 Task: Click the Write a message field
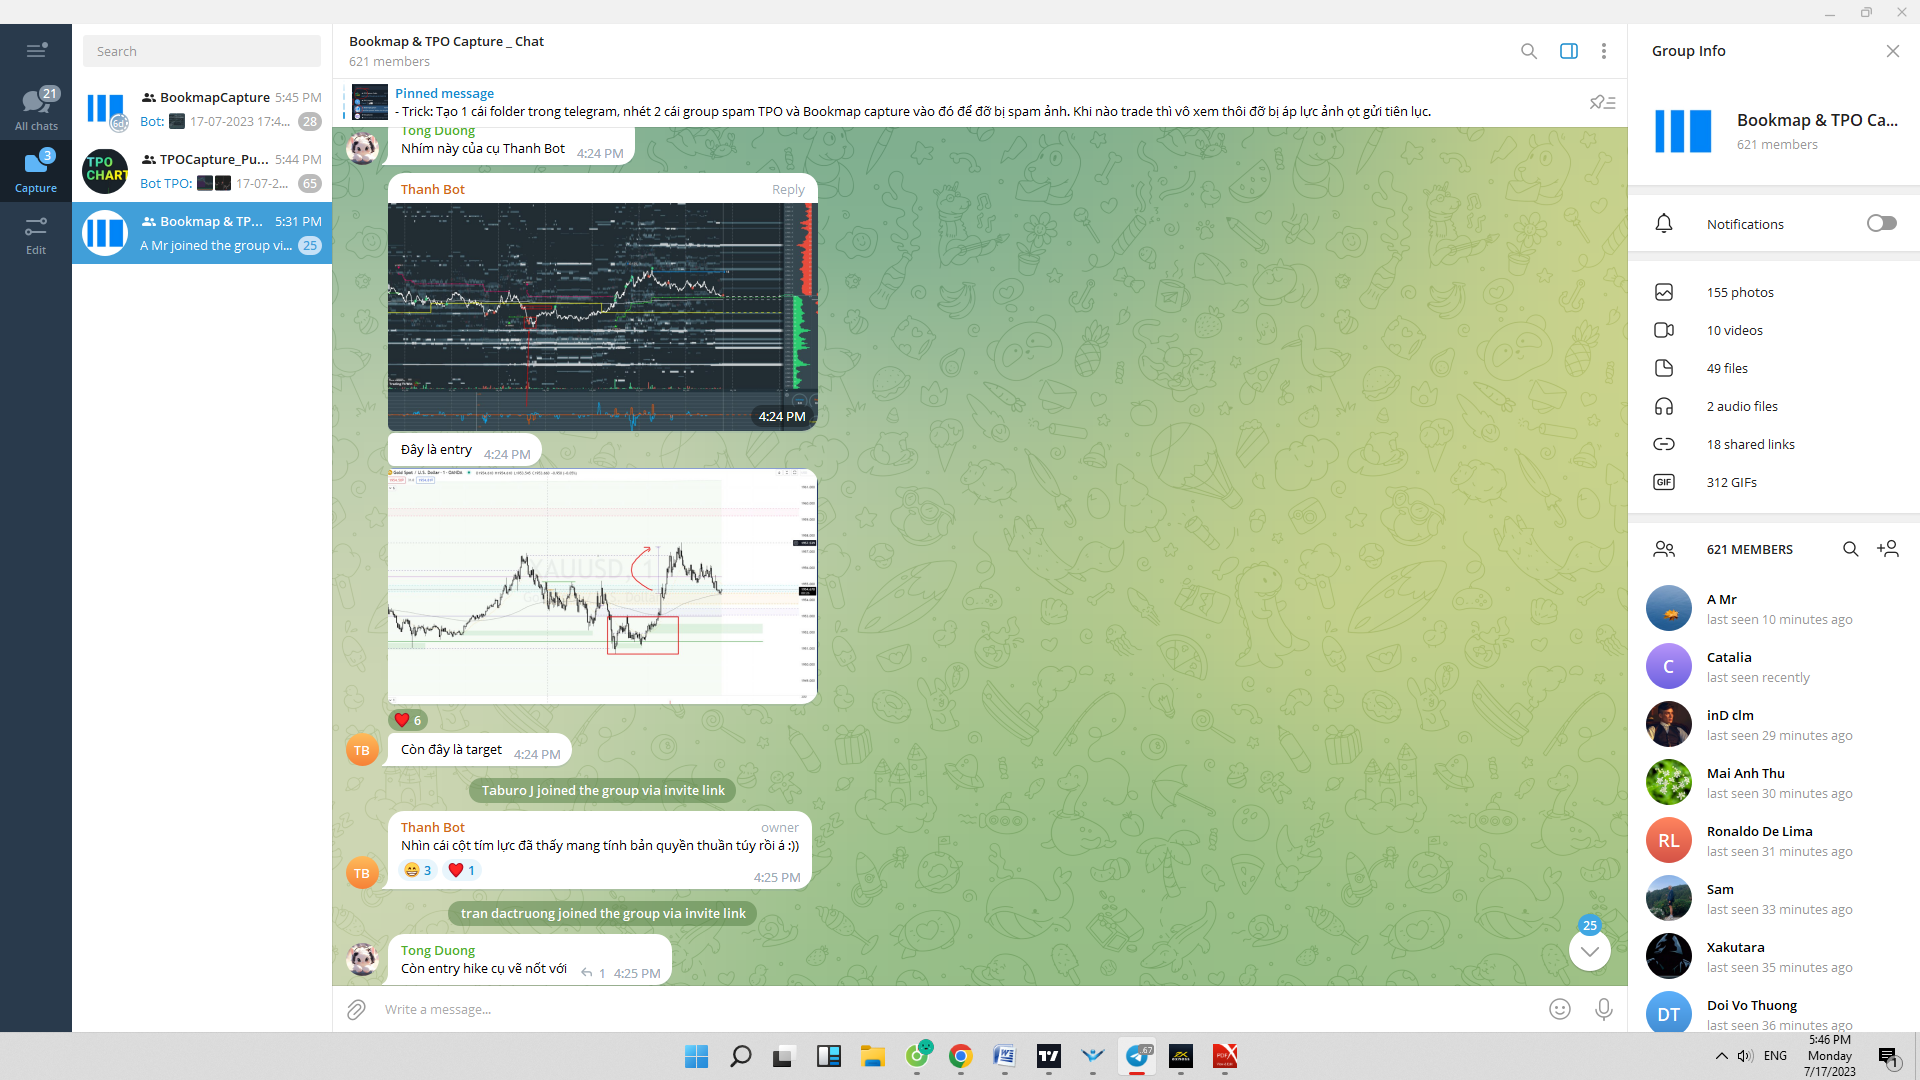point(960,1009)
